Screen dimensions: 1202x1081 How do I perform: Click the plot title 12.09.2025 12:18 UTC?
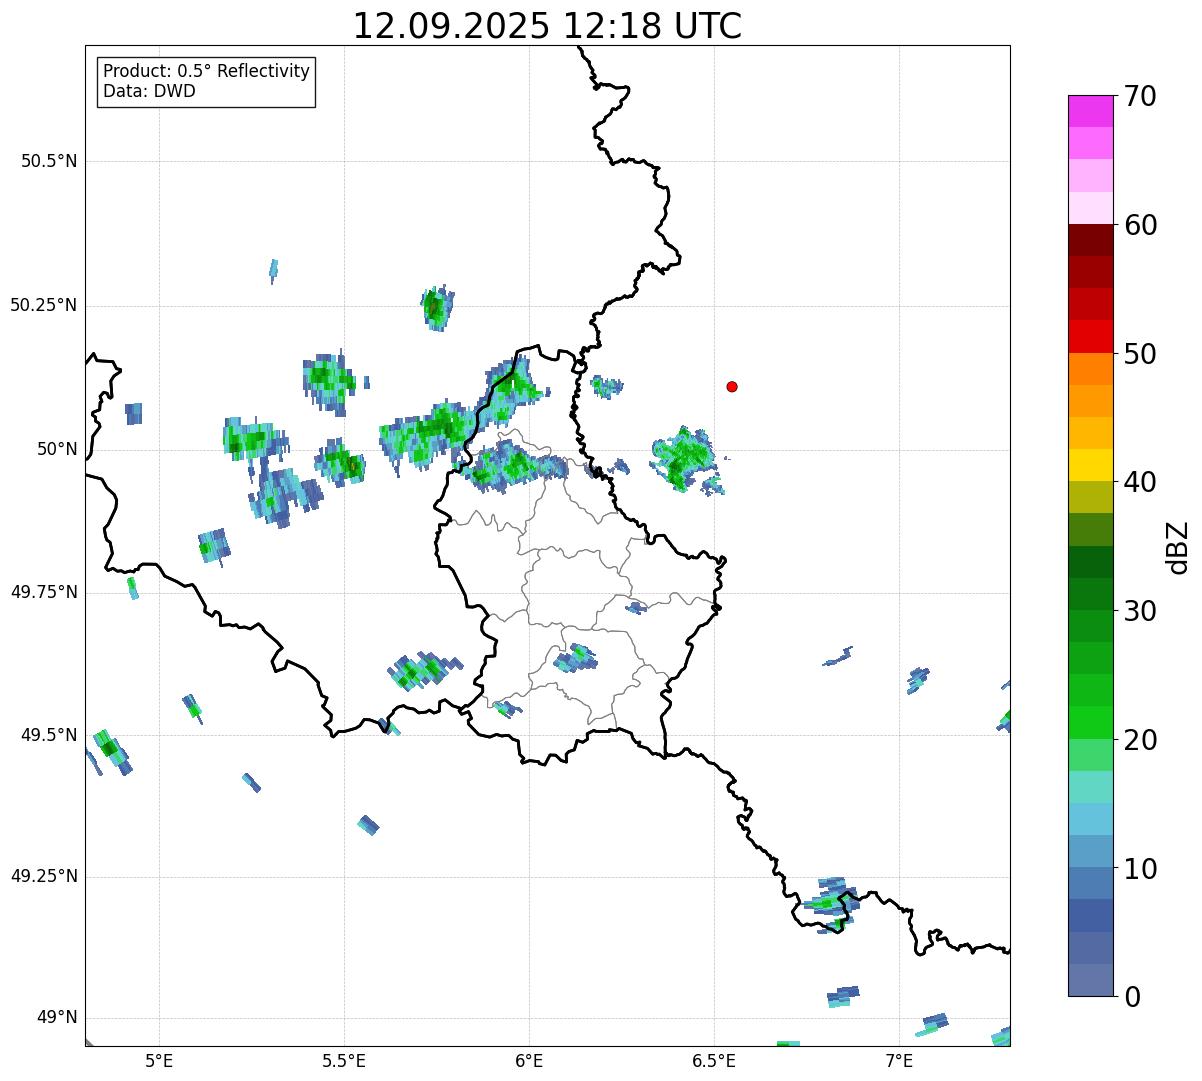tap(547, 25)
